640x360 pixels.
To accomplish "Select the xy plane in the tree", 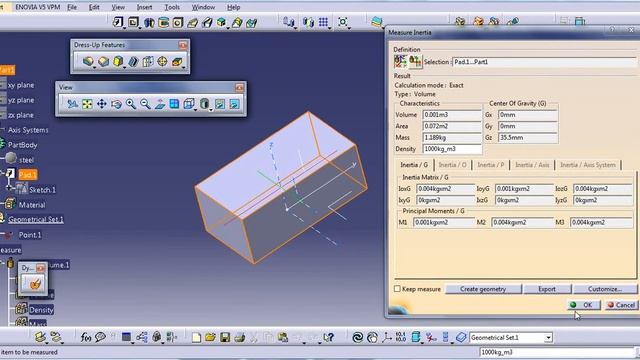I will click(21, 85).
